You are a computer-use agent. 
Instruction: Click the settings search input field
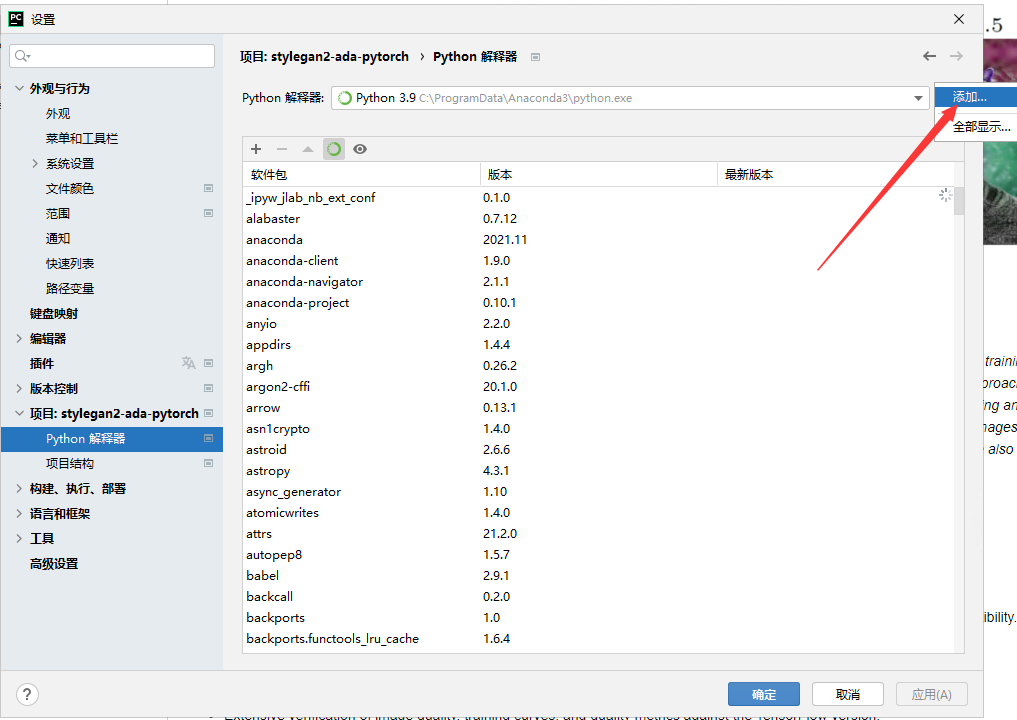point(112,56)
